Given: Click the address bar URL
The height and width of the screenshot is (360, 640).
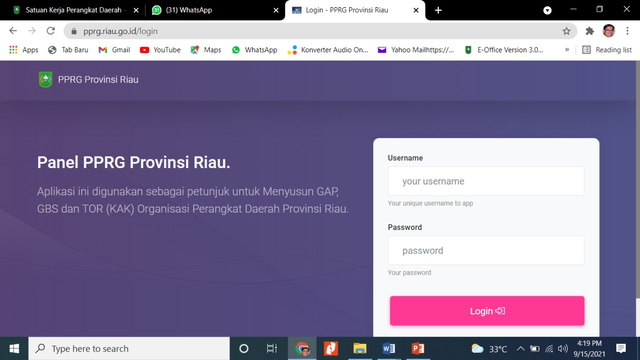Looking at the screenshot, I should point(120,31).
